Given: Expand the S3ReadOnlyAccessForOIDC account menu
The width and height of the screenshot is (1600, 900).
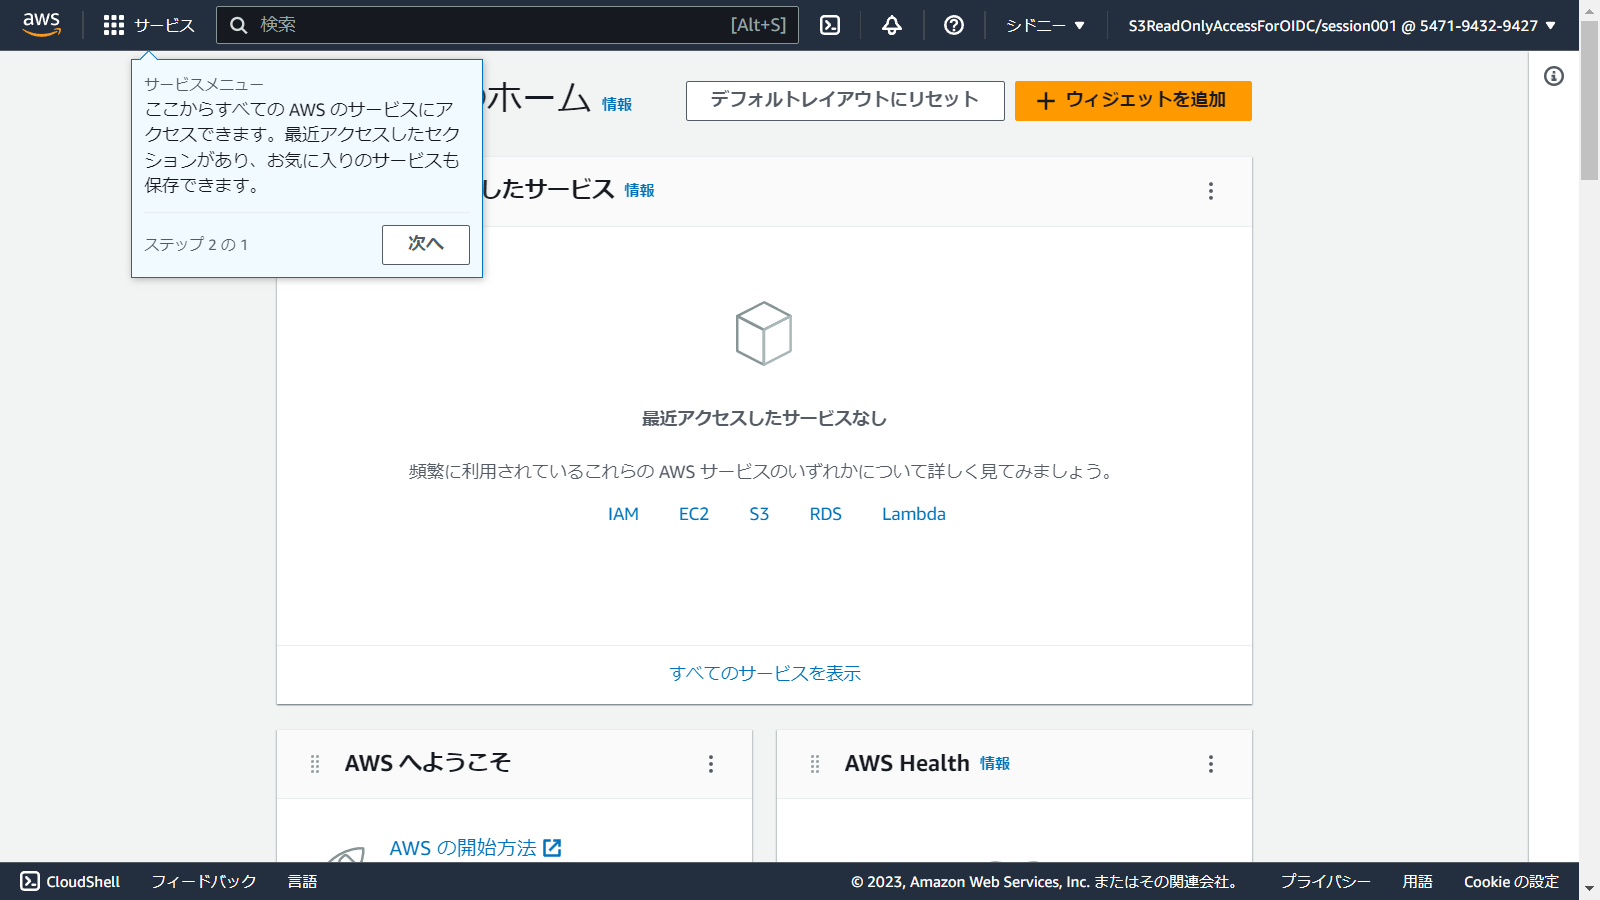Looking at the screenshot, I should [x=1342, y=25].
